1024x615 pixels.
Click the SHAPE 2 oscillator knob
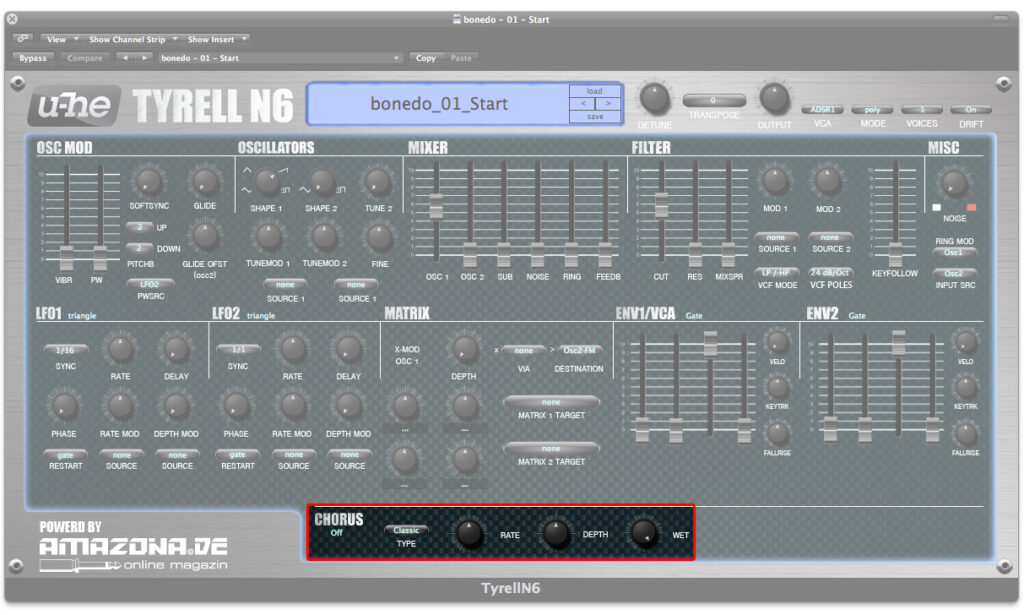pyautogui.click(x=322, y=183)
